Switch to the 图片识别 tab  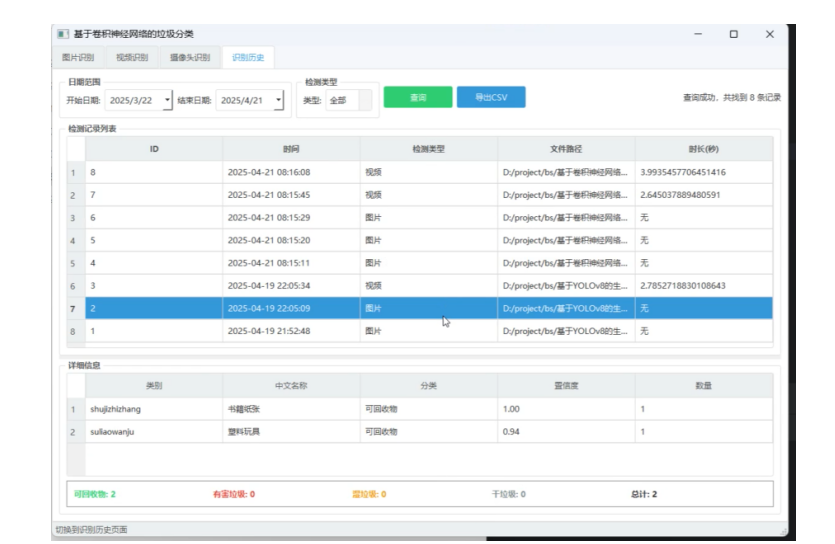pyautogui.click(x=78, y=57)
